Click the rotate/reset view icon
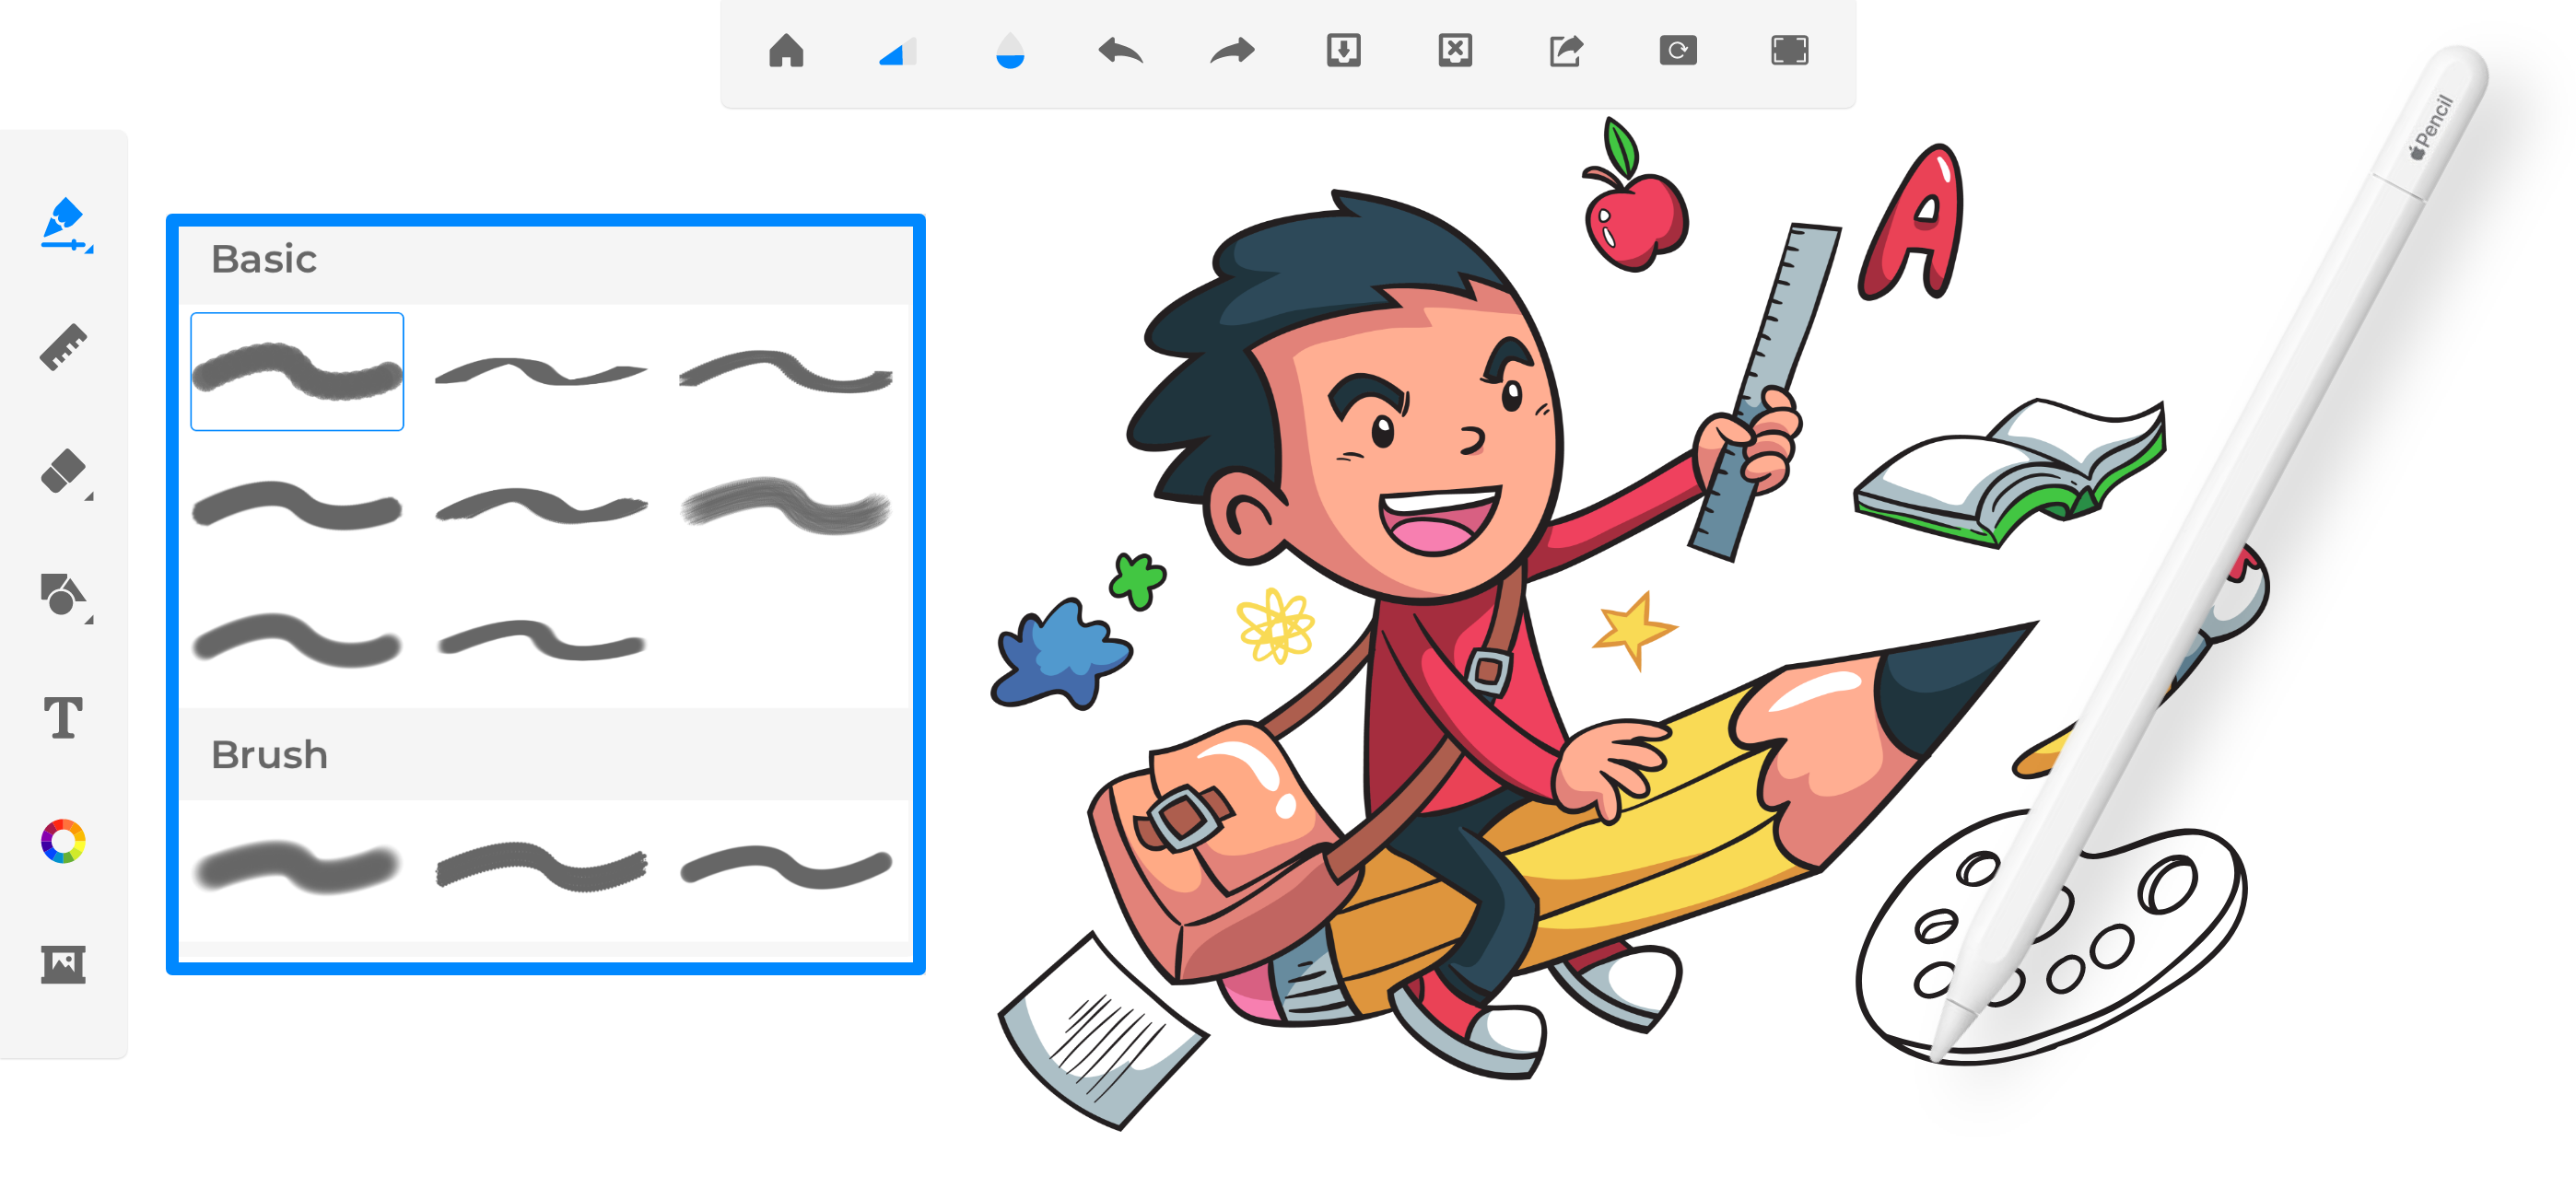Image resolution: width=2576 pixels, height=1188 pixels. pos(1677,51)
